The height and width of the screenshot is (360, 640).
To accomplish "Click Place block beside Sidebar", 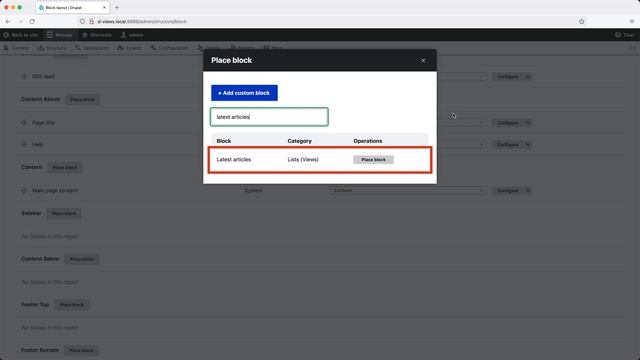I will tap(64, 213).
